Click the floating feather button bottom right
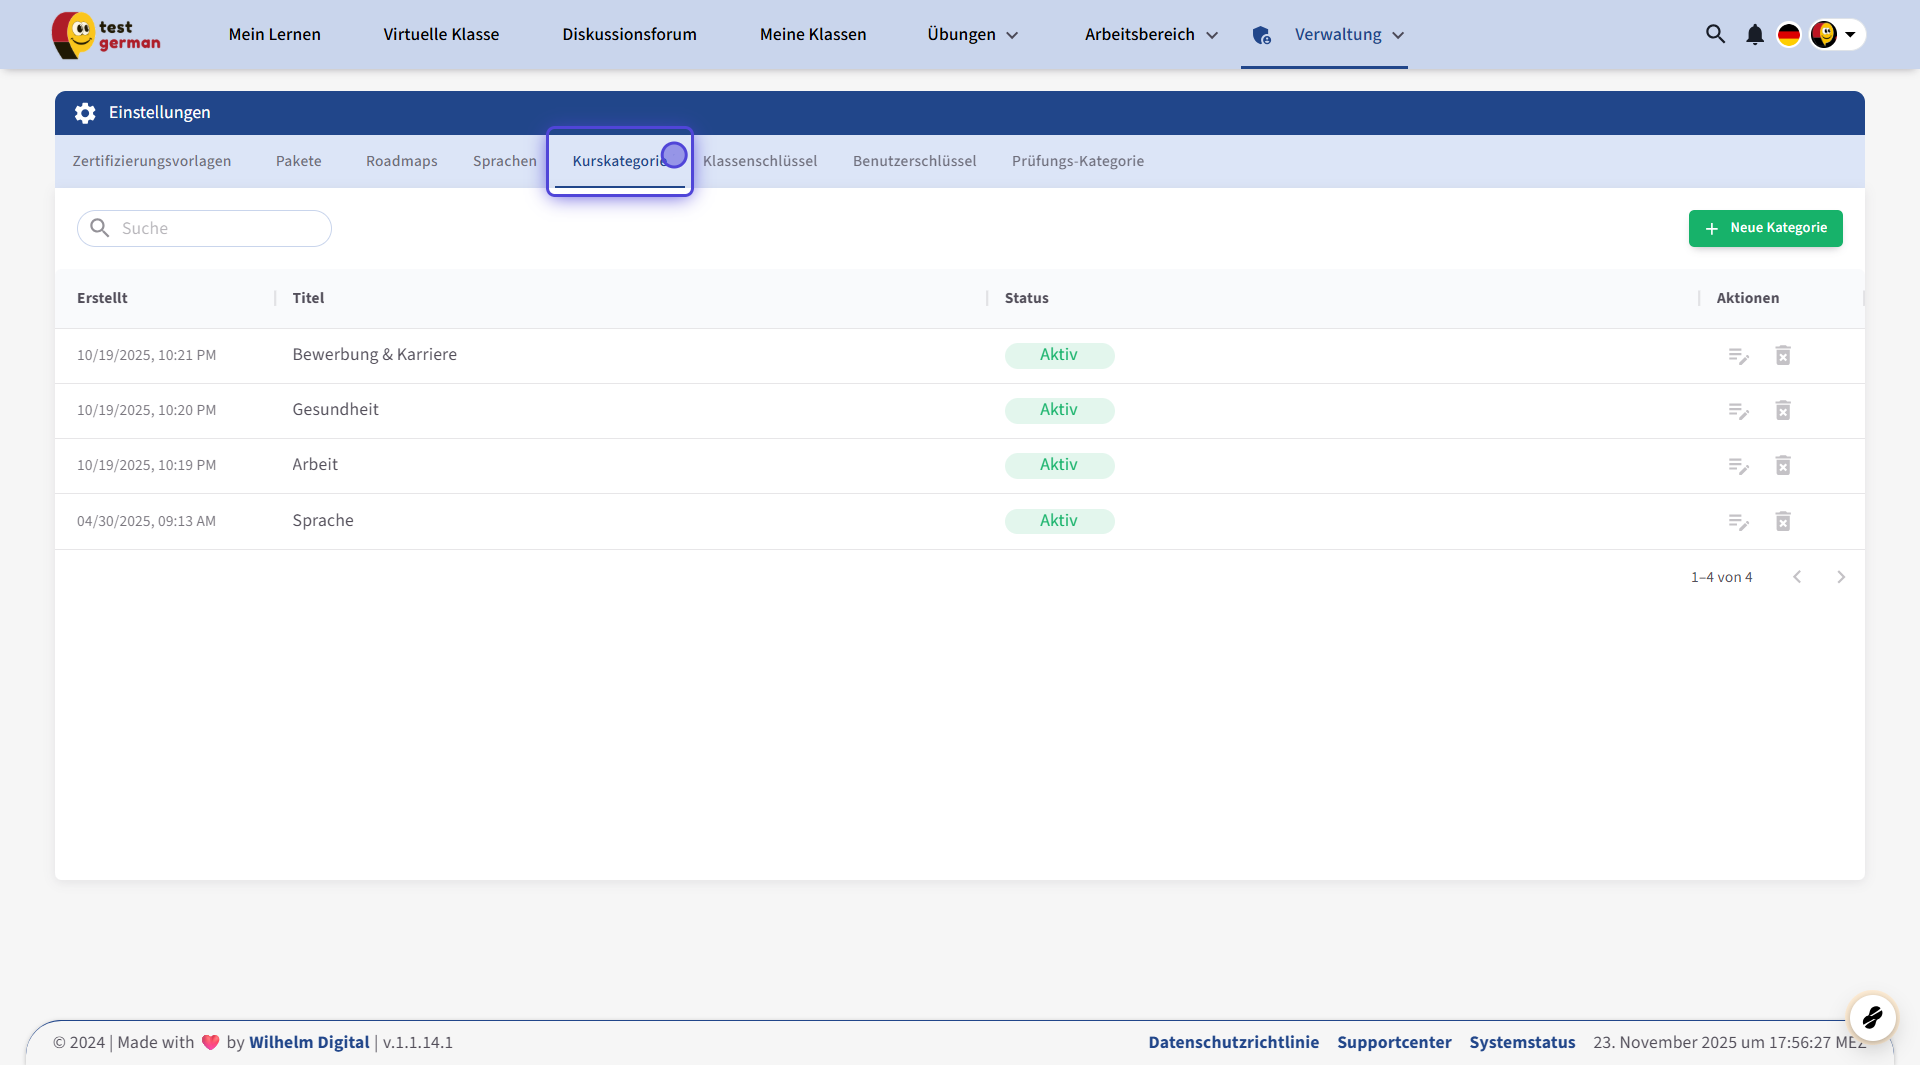The height and width of the screenshot is (1065, 1920). click(1872, 1018)
